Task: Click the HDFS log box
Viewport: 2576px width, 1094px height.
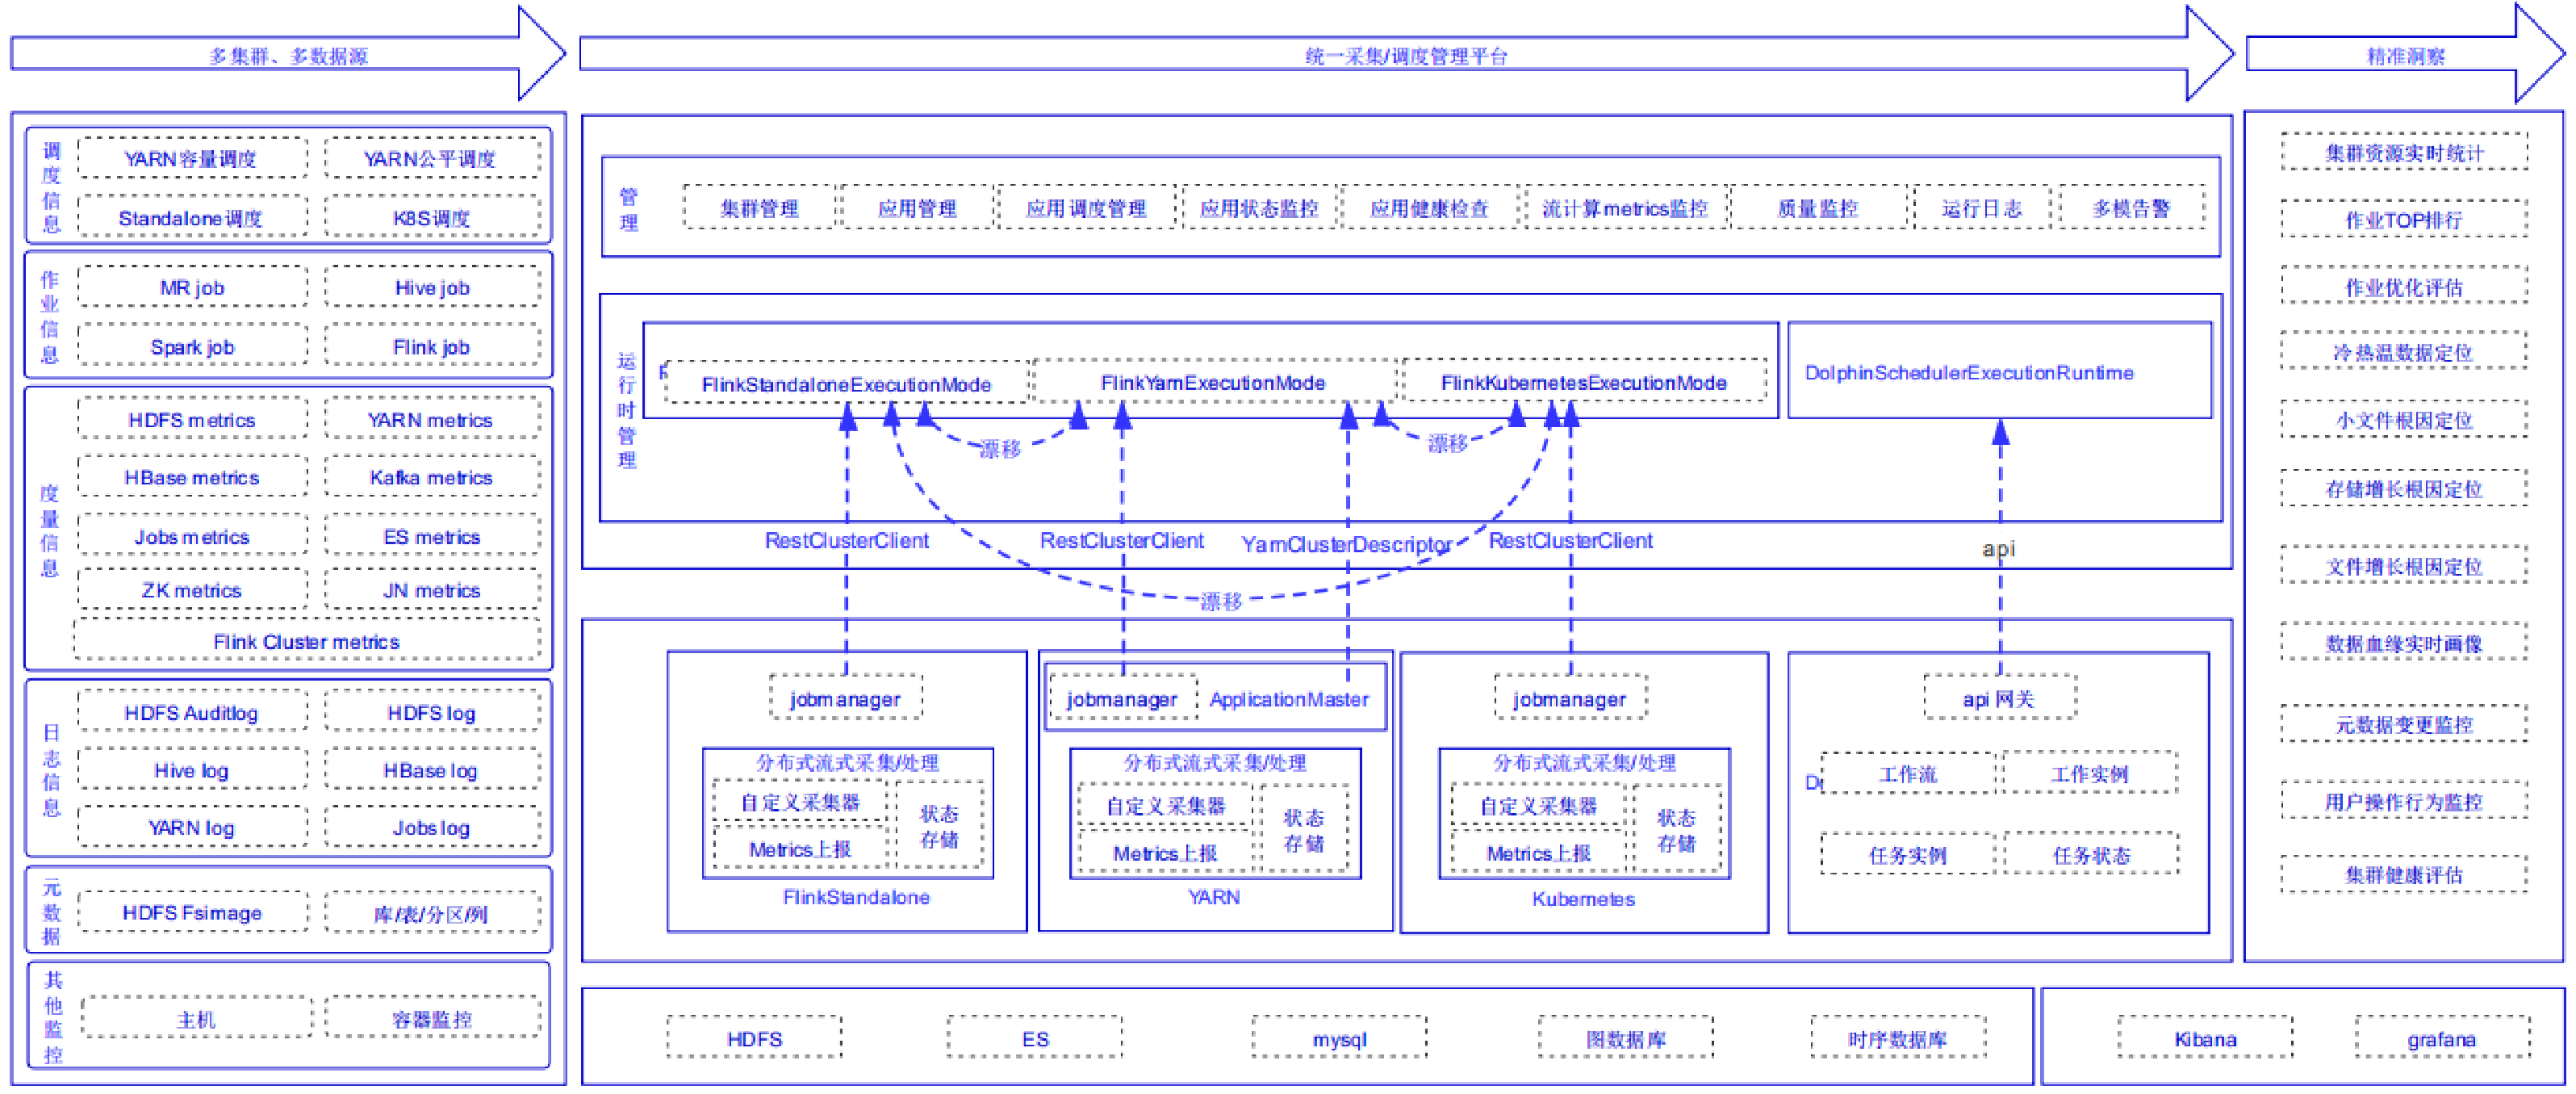Action: pos(432,711)
